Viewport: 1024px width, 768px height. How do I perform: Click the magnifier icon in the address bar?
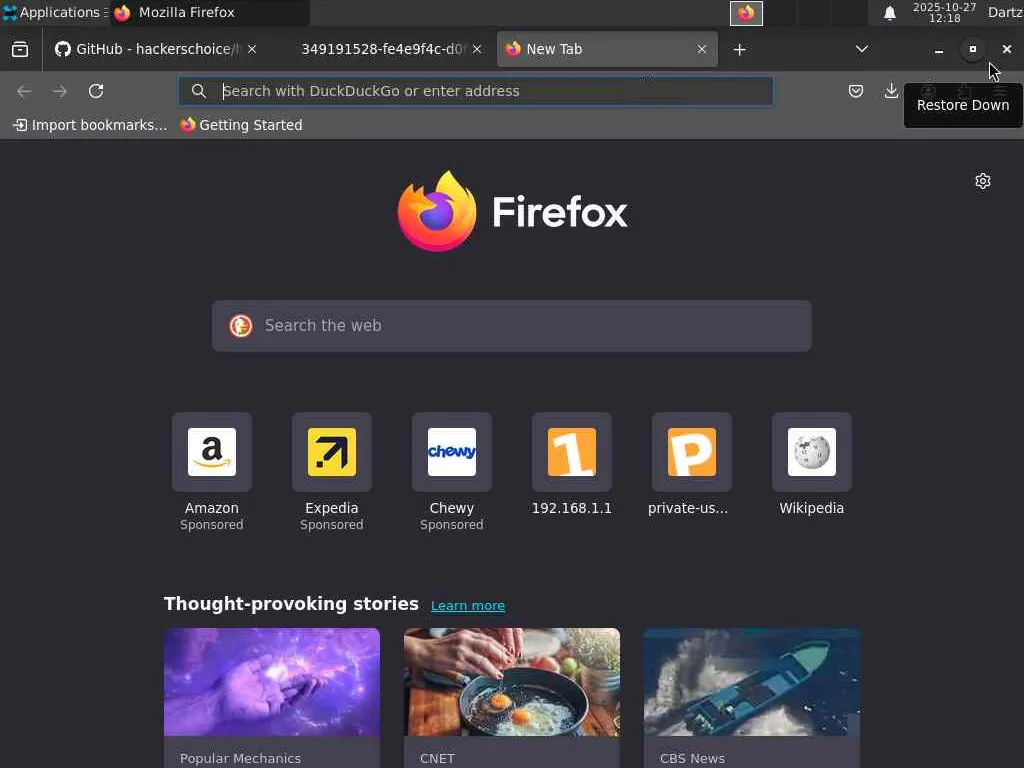[199, 91]
